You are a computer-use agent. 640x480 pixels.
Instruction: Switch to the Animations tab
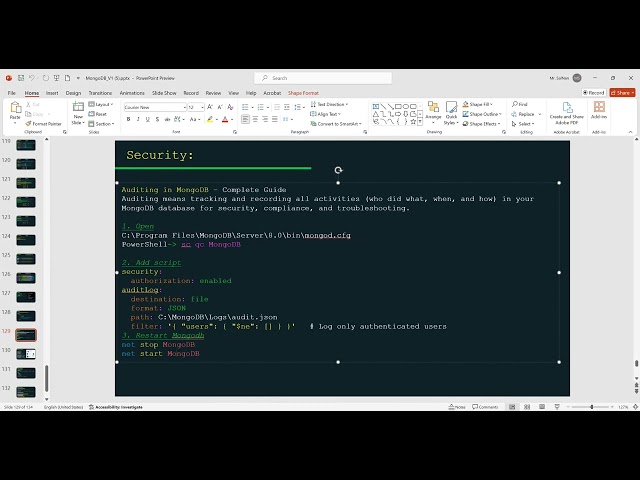pos(132,93)
